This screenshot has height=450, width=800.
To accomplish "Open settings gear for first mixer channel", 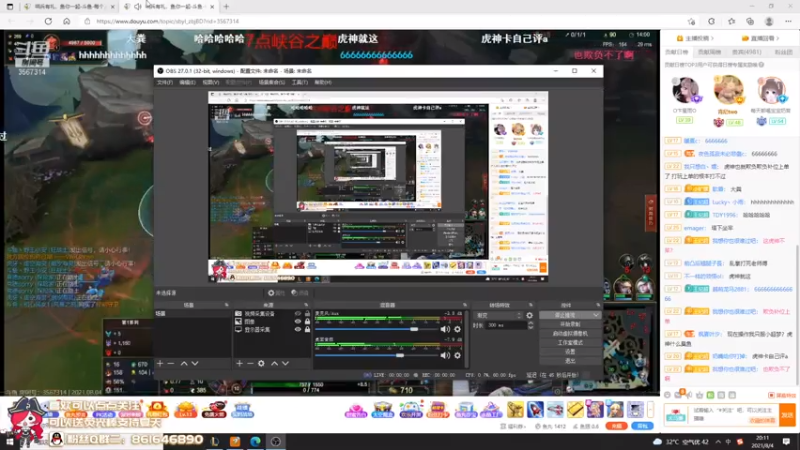I will pos(458,330).
